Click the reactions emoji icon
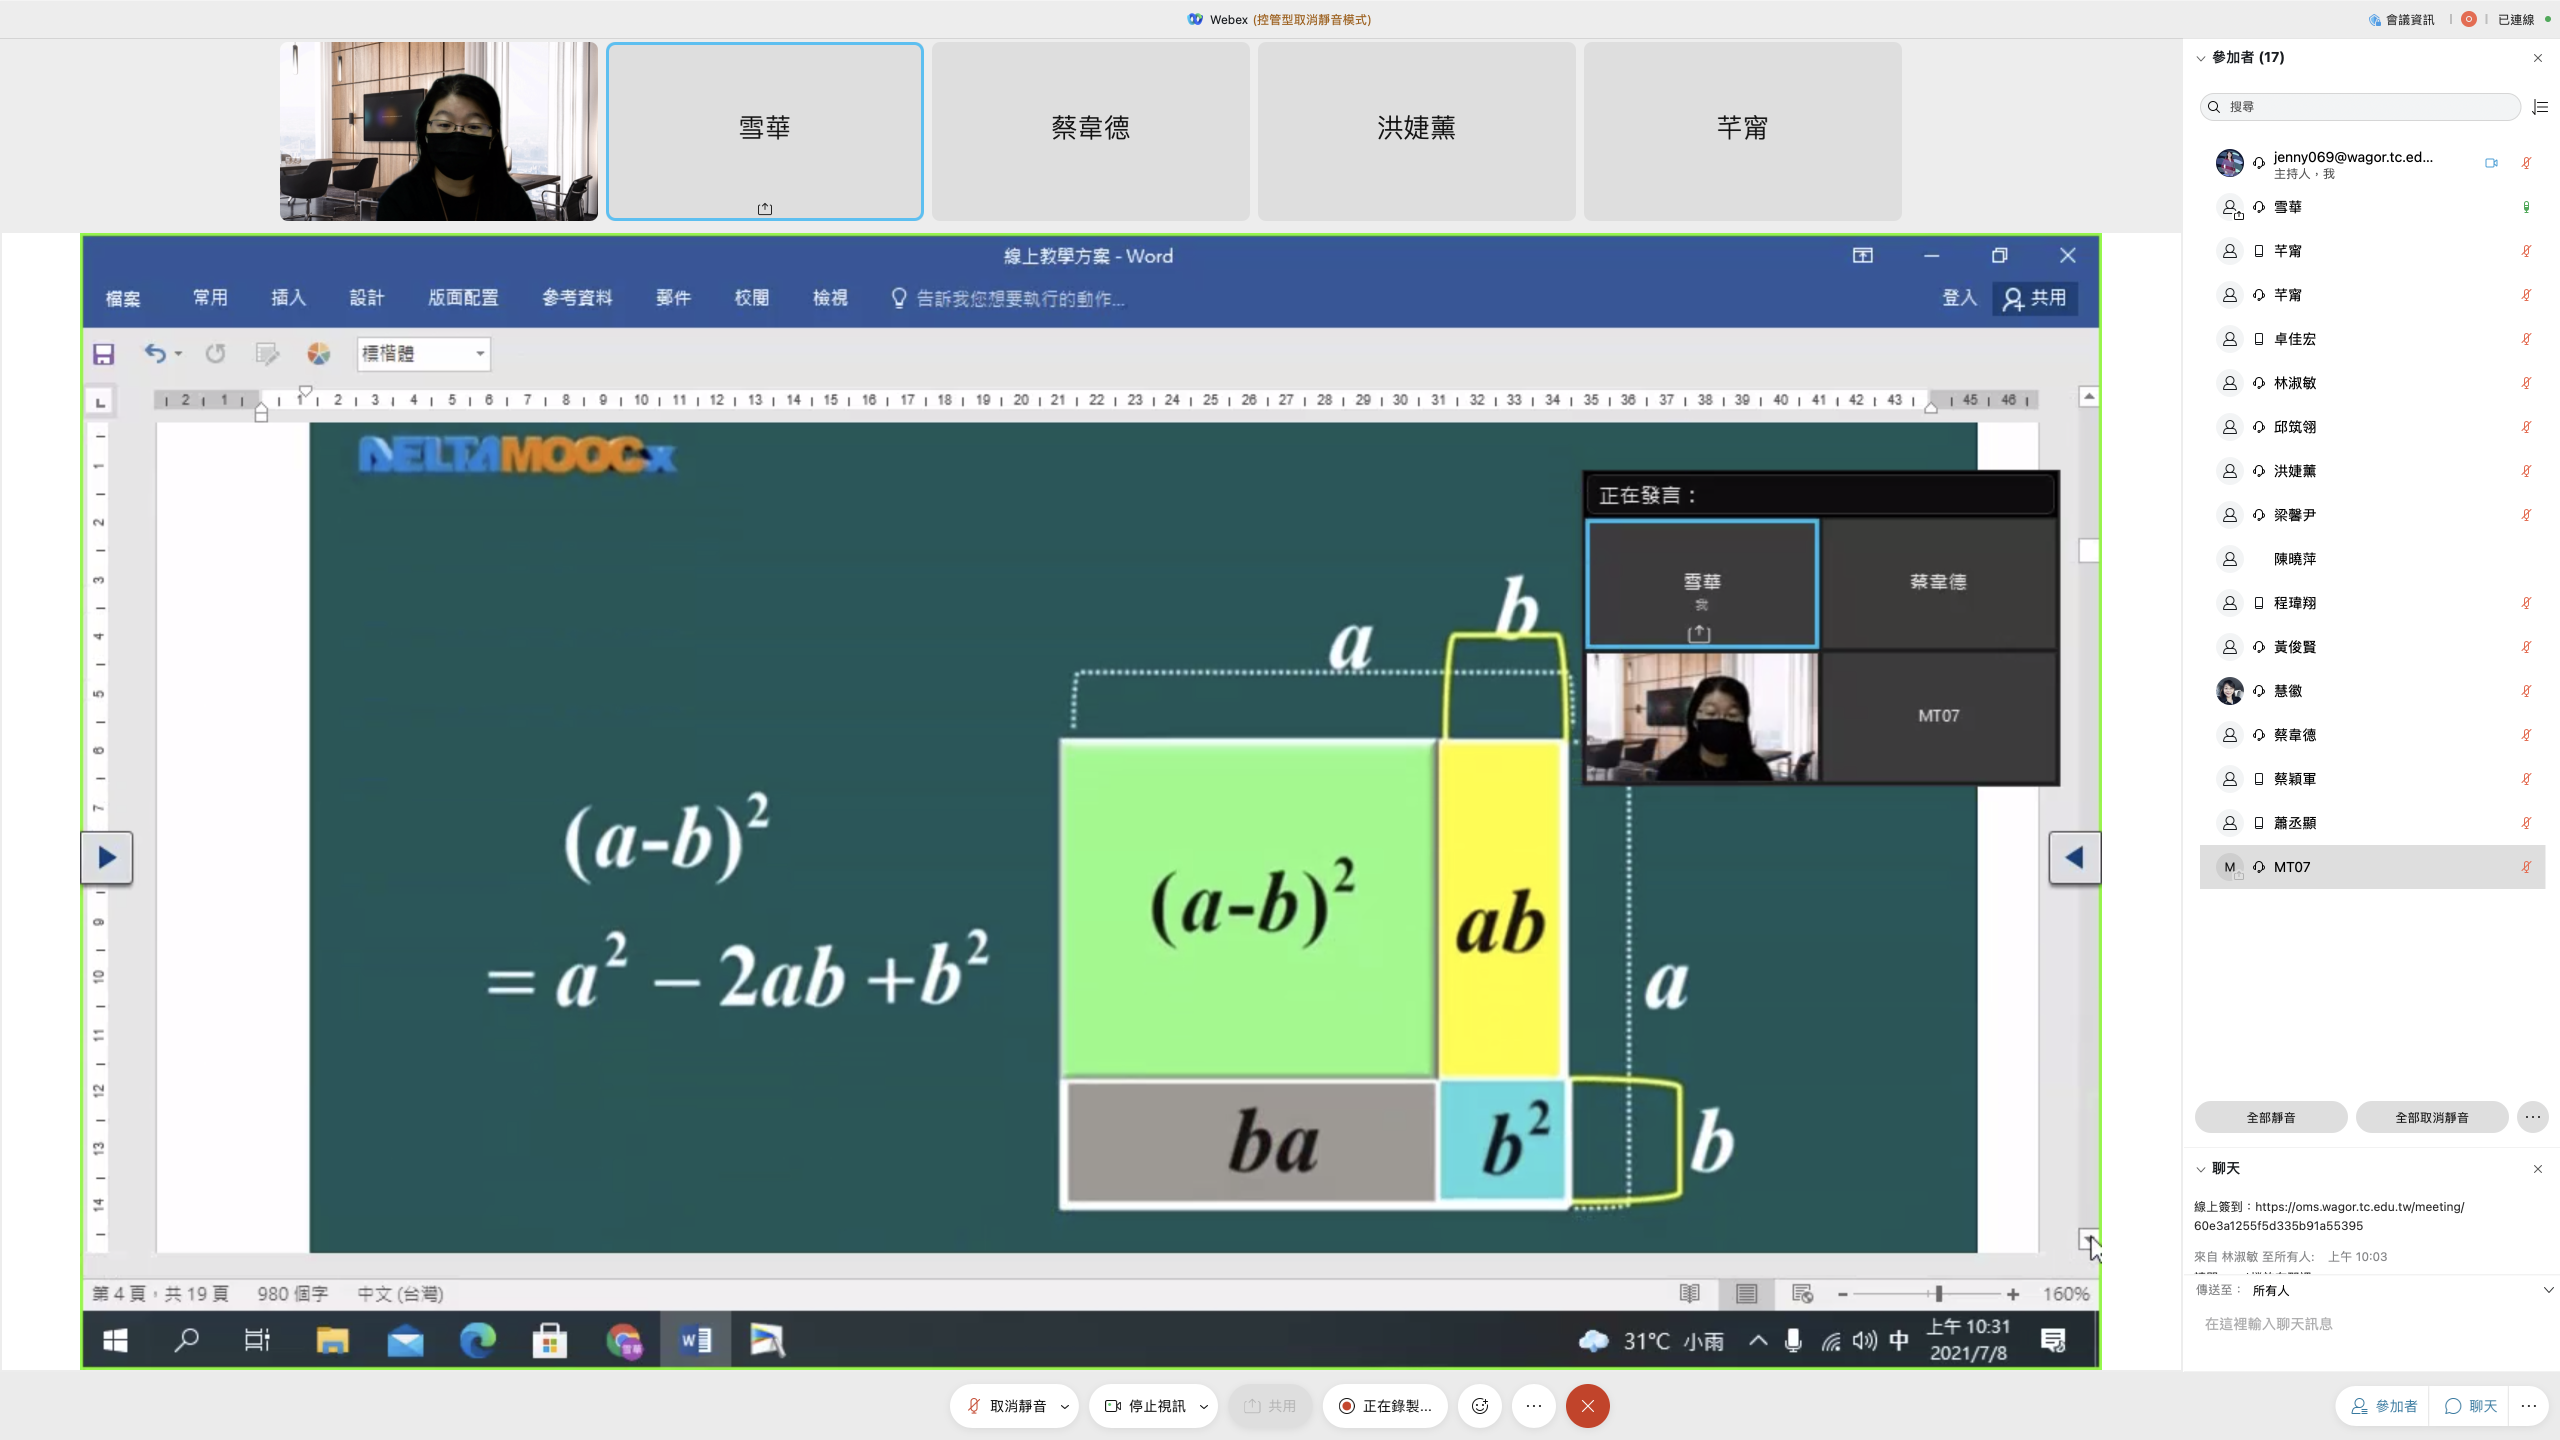2560x1440 pixels. pos(1480,1406)
